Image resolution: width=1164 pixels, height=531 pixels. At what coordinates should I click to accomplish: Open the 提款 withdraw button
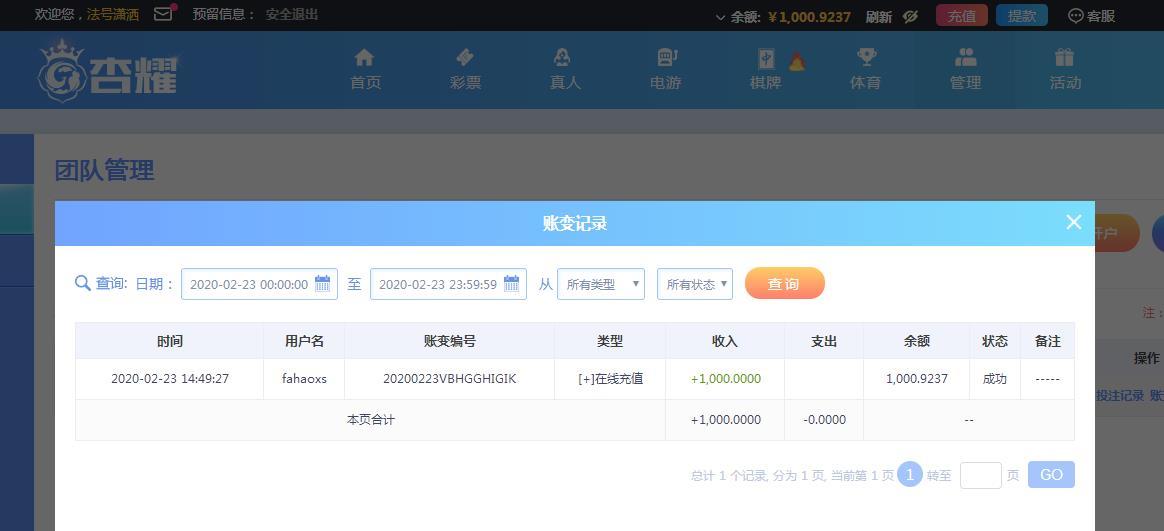coord(1021,16)
